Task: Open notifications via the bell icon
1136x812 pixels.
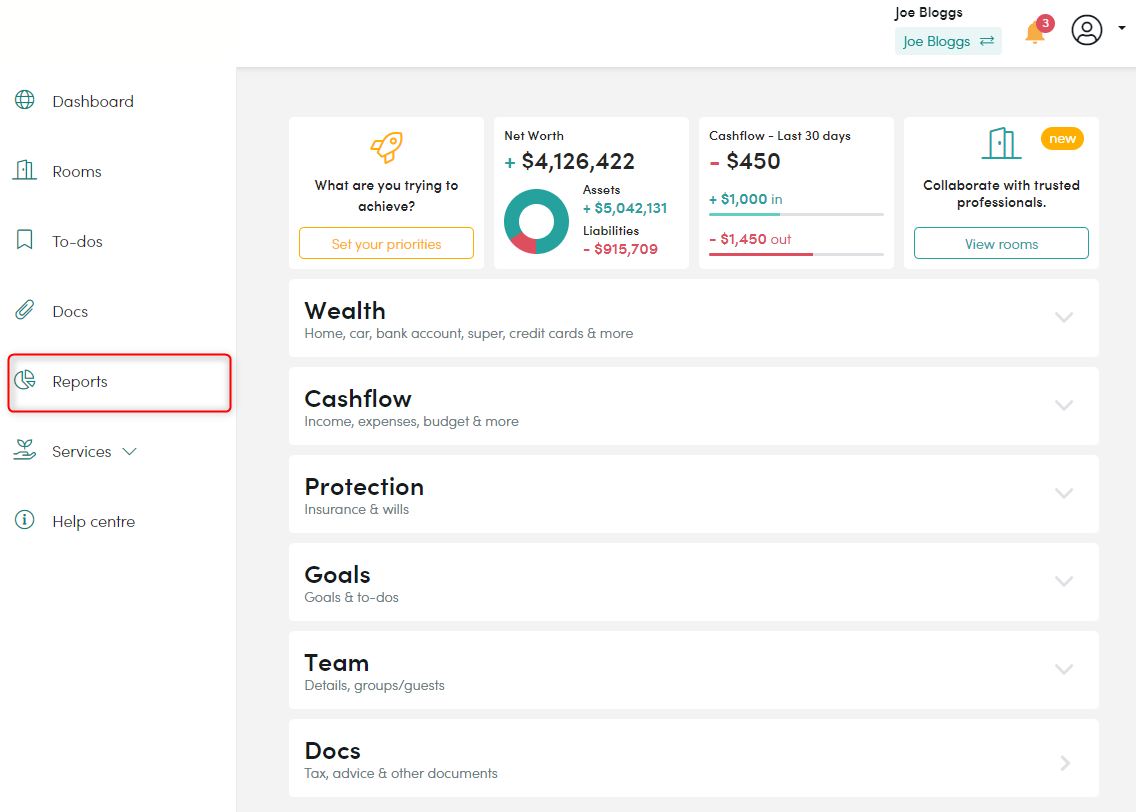Action: click(1034, 32)
